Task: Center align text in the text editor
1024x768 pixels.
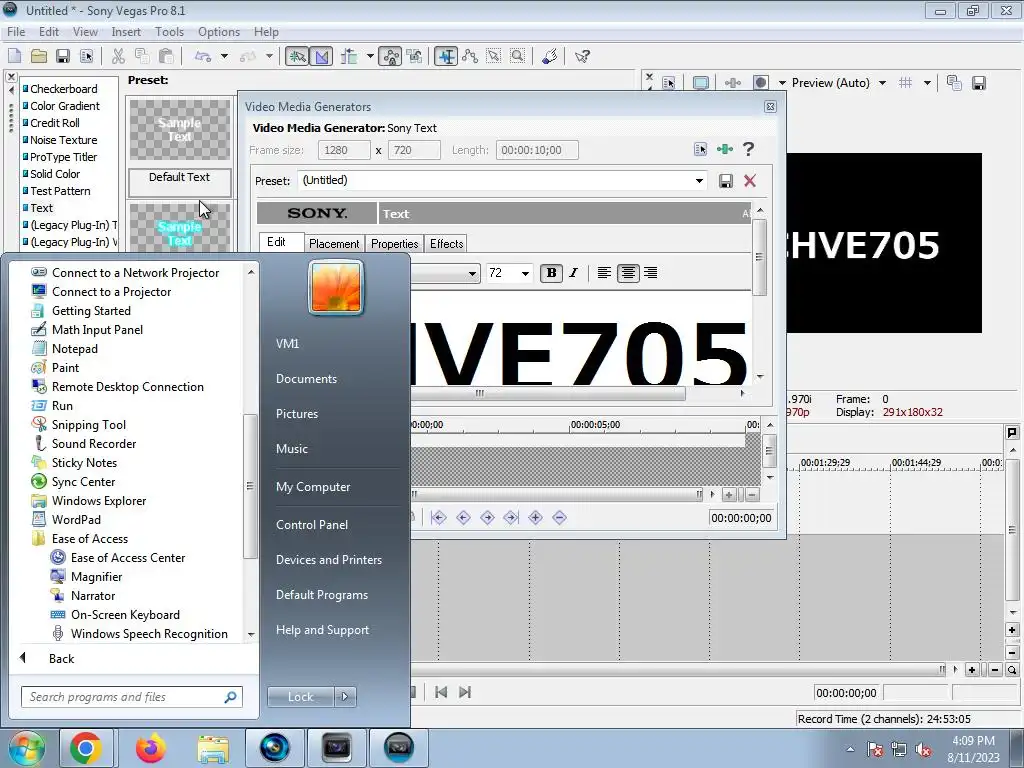Action: (628, 273)
